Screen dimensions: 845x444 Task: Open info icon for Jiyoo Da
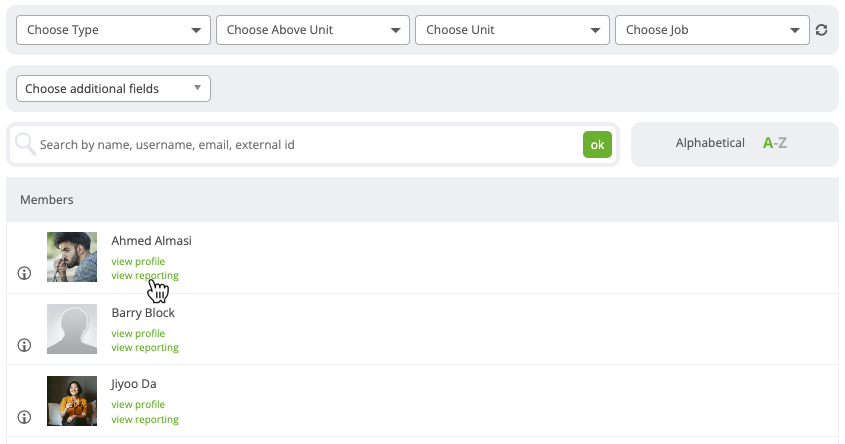pos(24,417)
